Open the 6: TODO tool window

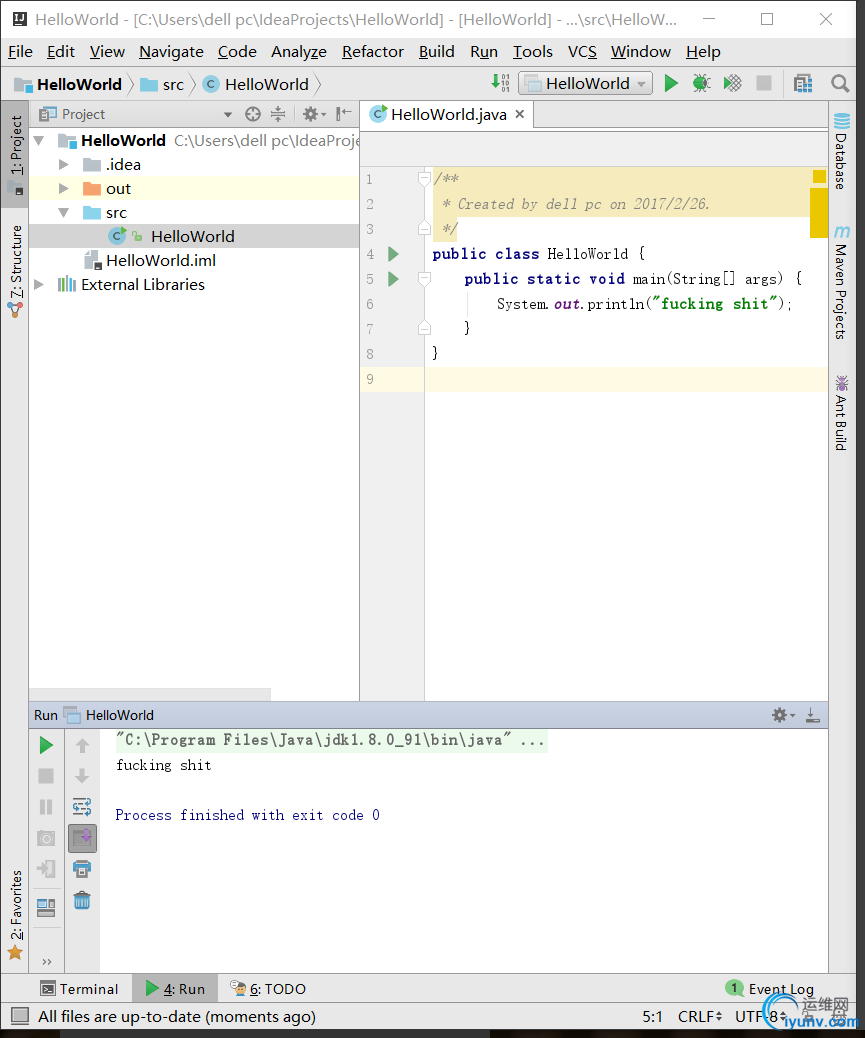point(268,988)
